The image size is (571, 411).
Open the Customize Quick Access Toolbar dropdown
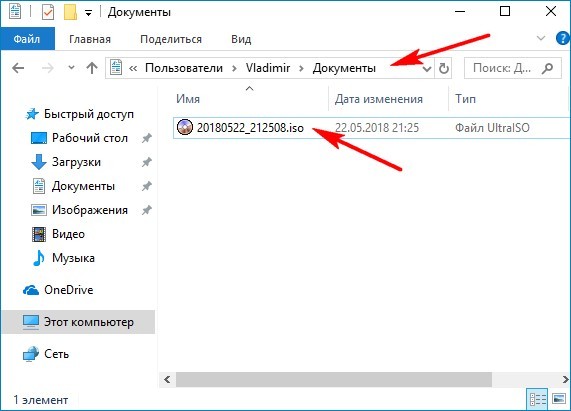tap(88, 13)
